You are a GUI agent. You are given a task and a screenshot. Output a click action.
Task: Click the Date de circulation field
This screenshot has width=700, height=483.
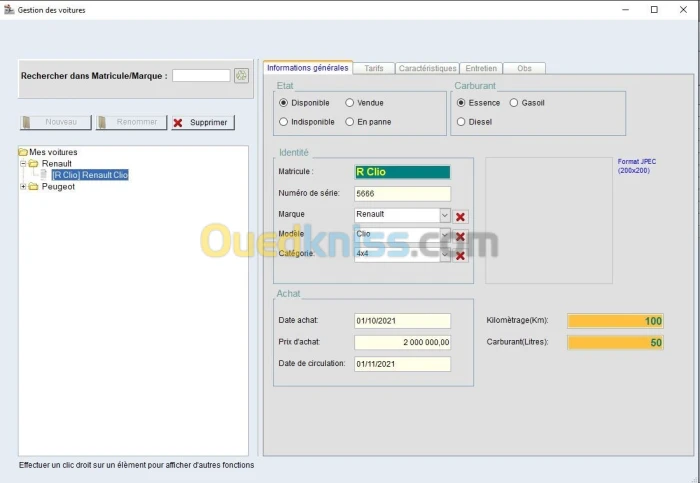coord(402,364)
